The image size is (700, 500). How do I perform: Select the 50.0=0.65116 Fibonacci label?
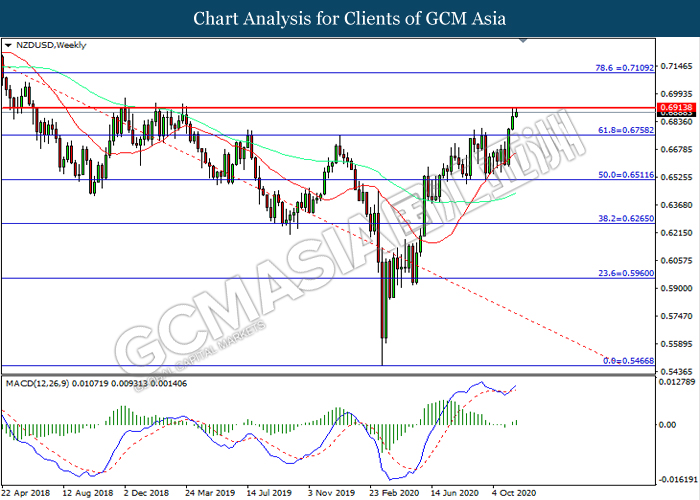click(626, 175)
